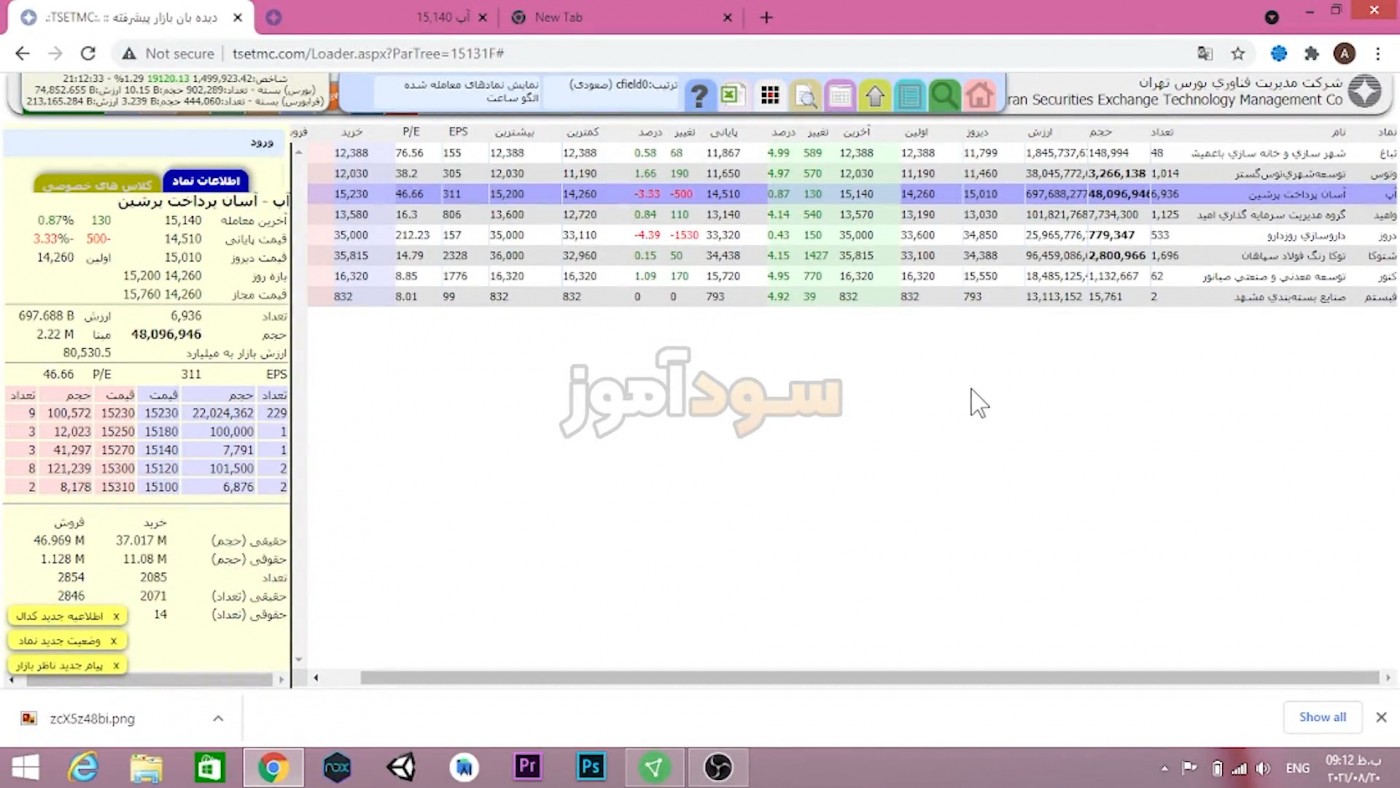Reload the page

[x=88, y=54]
